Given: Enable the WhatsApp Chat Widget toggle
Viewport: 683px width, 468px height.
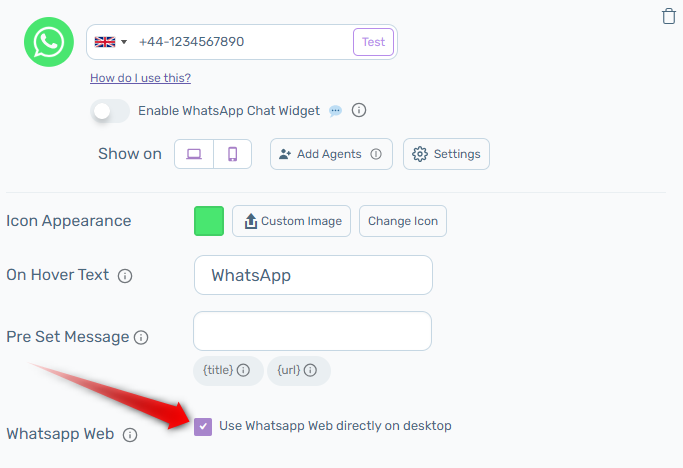Looking at the screenshot, I should (x=110, y=111).
